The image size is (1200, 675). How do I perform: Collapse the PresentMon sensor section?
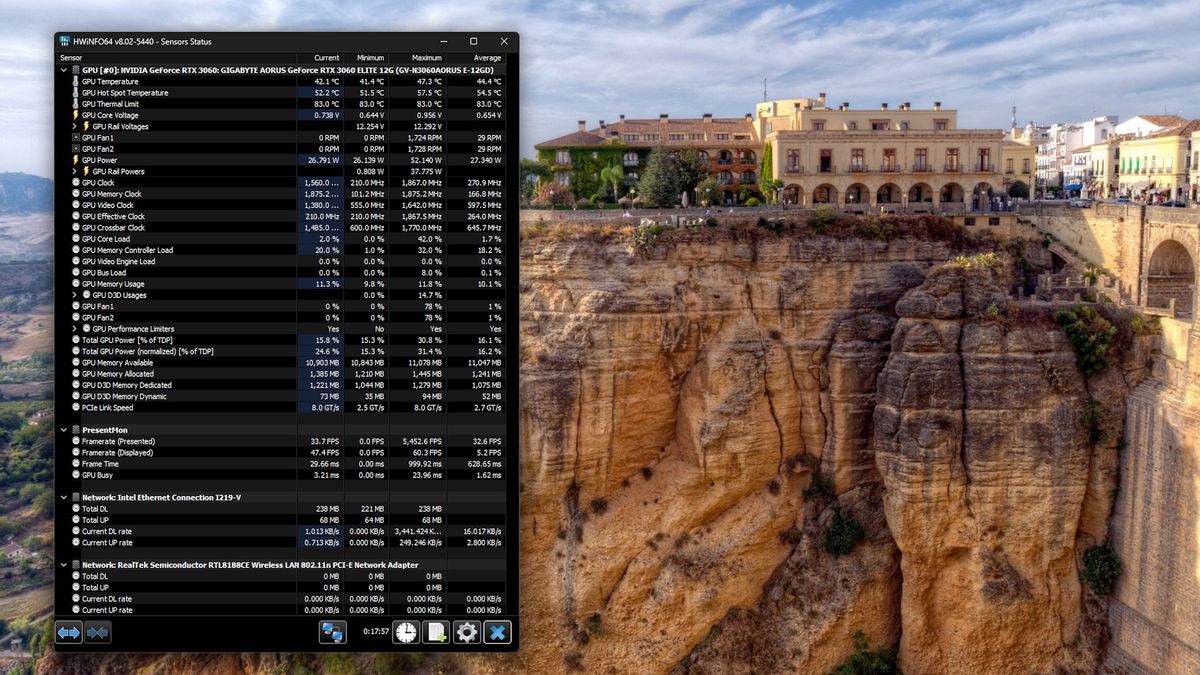tap(63, 429)
